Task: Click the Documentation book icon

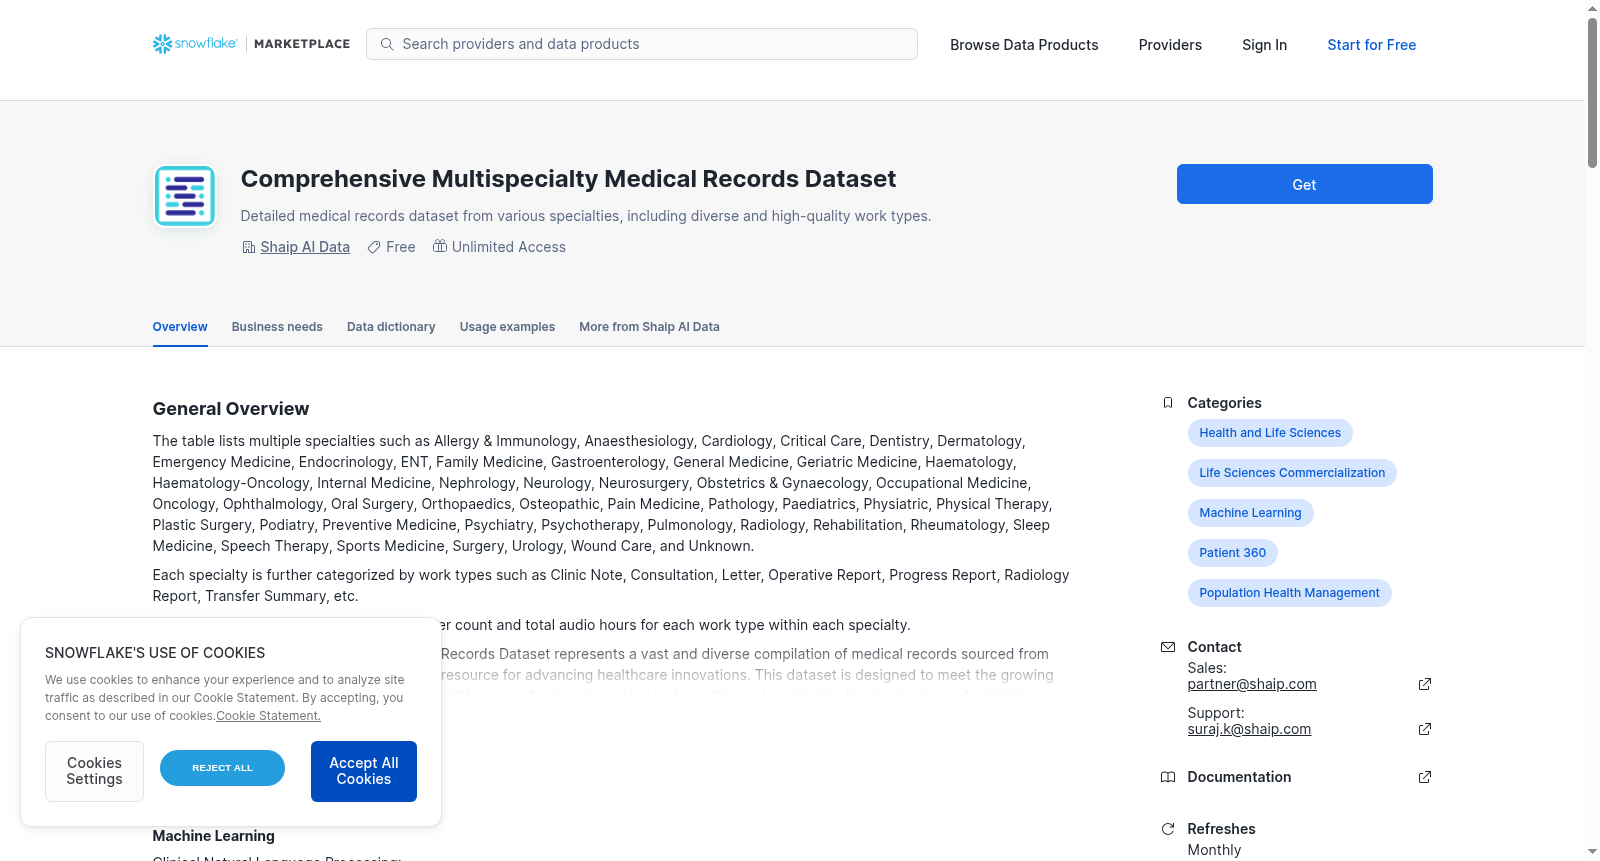Action: pos(1168,777)
